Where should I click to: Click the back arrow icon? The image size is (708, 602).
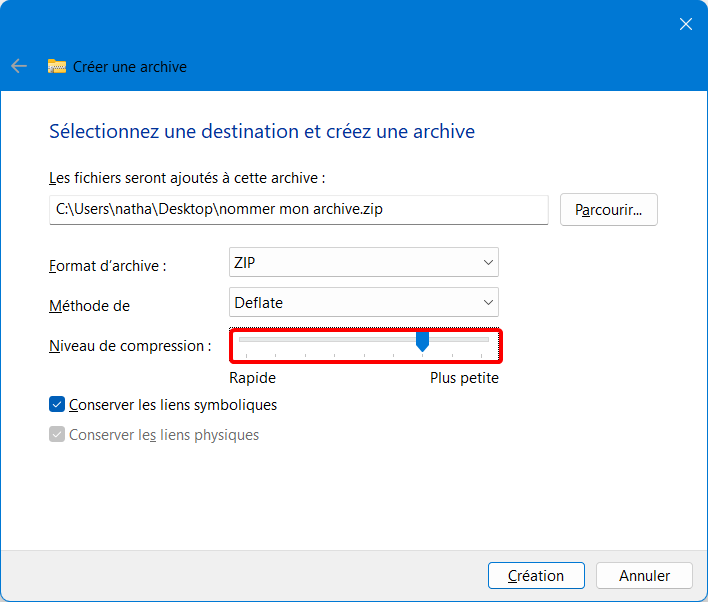[19, 66]
